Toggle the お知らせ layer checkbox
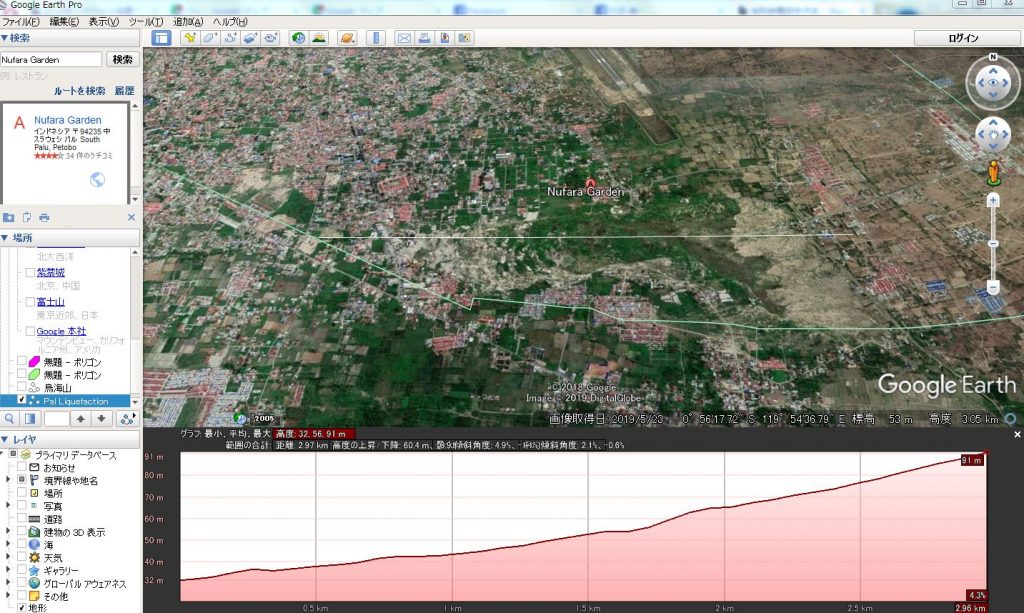This screenshot has width=1024, height=613. pyautogui.click(x=22, y=467)
